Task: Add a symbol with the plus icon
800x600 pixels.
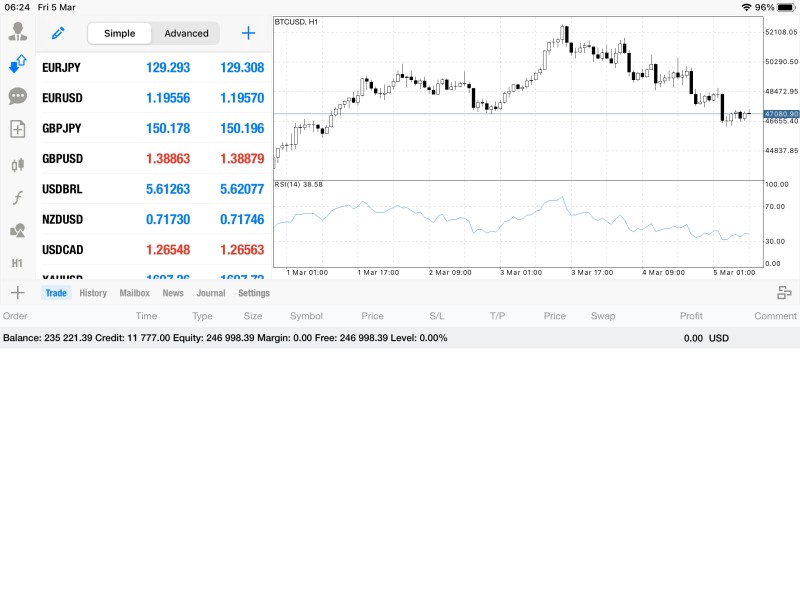Action: [x=248, y=33]
